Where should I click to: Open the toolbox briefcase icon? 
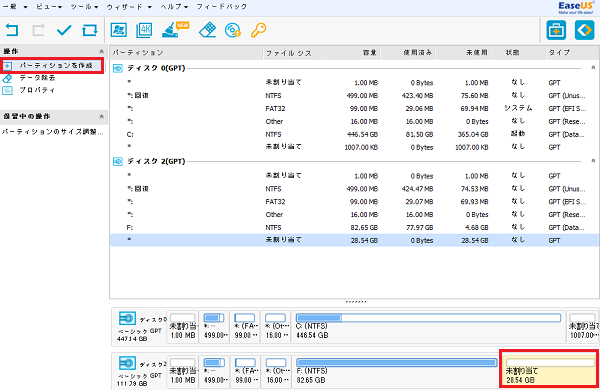tap(556, 30)
